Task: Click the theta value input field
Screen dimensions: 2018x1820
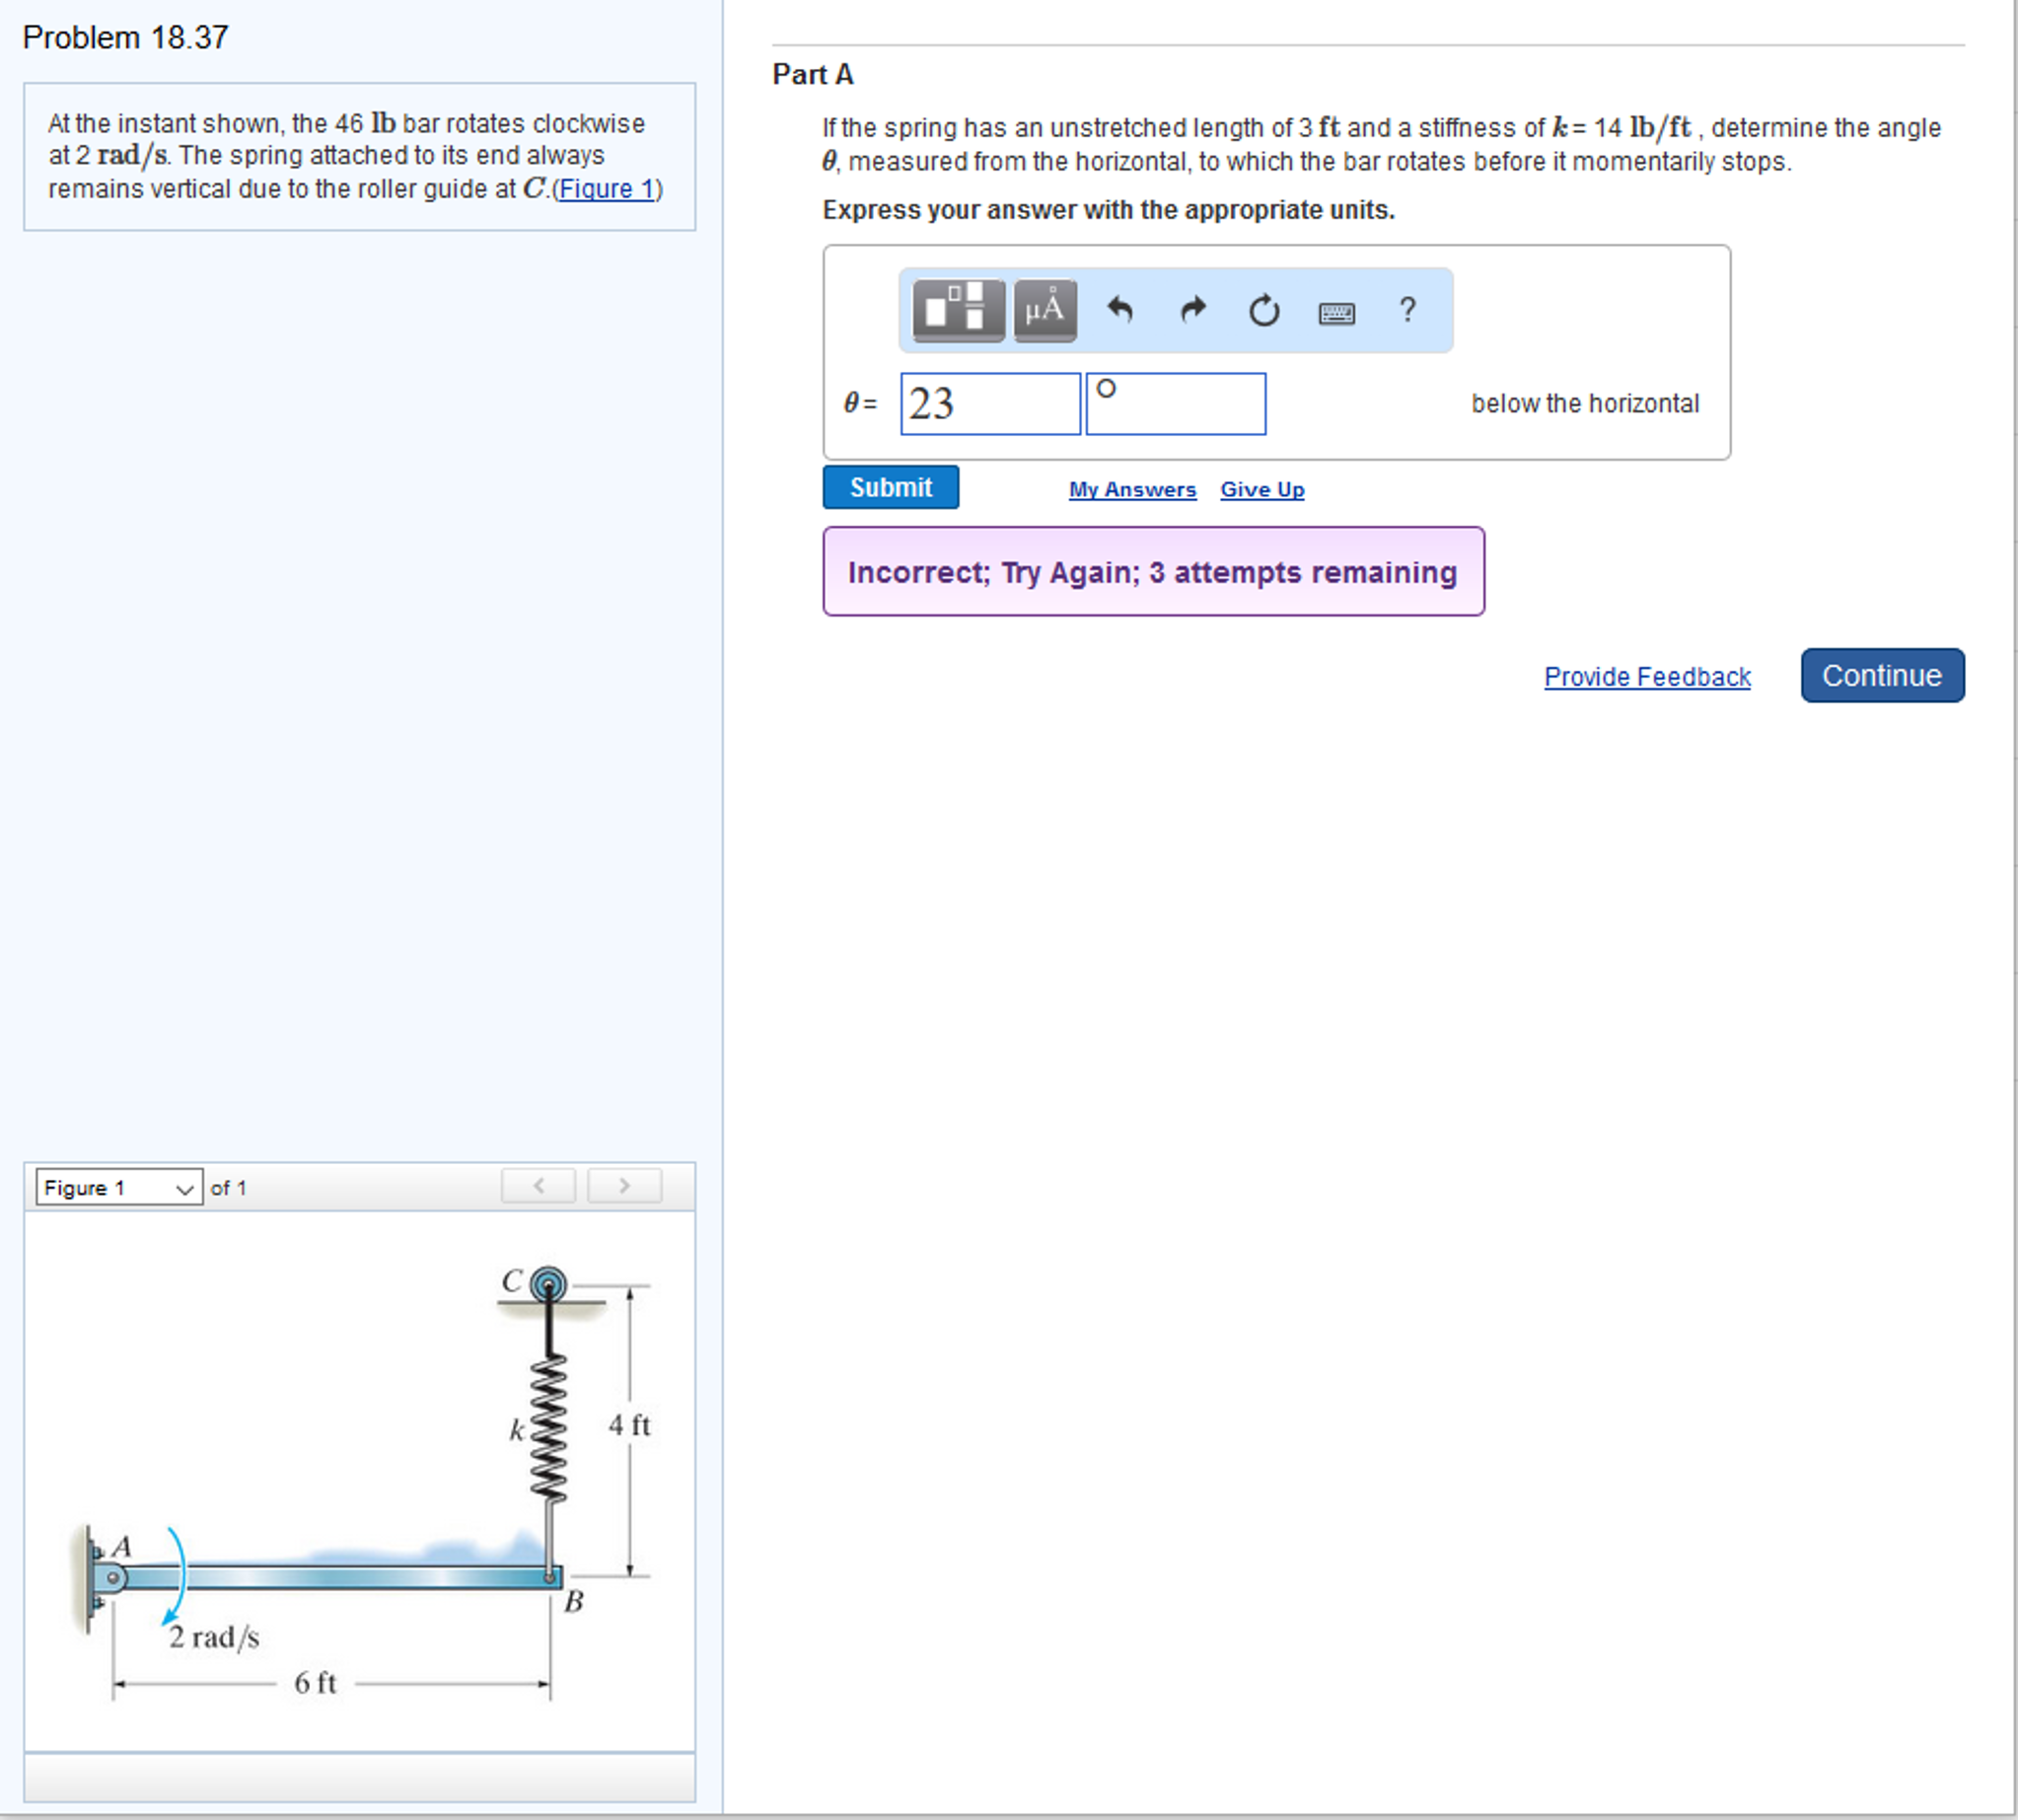Action: tap(989, 404)
